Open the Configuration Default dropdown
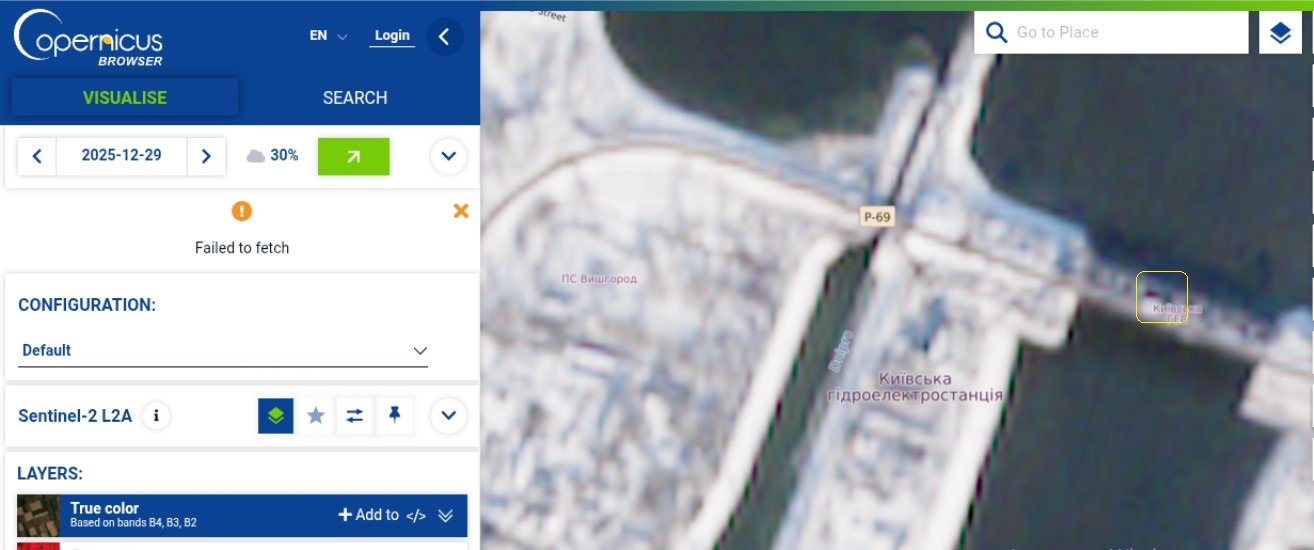 [224, 351]
